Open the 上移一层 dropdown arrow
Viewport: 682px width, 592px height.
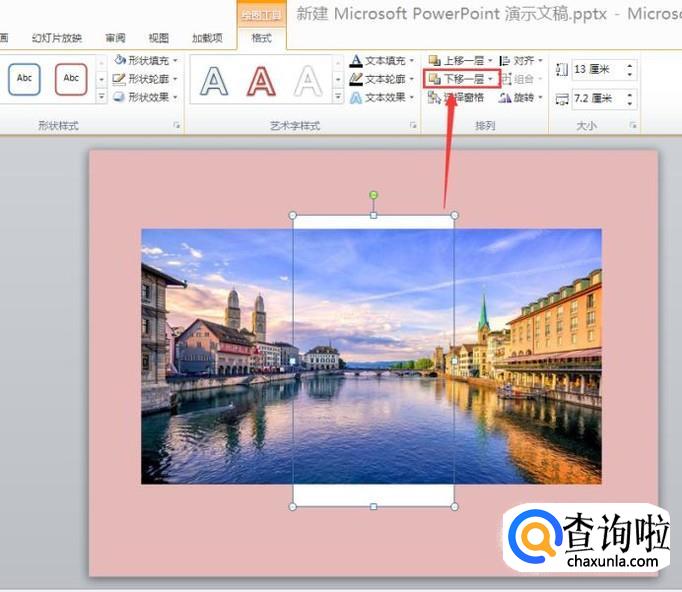coord(490,60)
